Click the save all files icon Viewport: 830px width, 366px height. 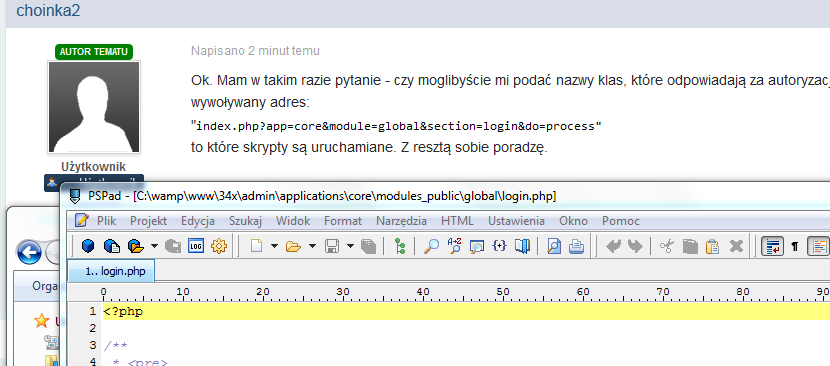[x=368, y=246]
